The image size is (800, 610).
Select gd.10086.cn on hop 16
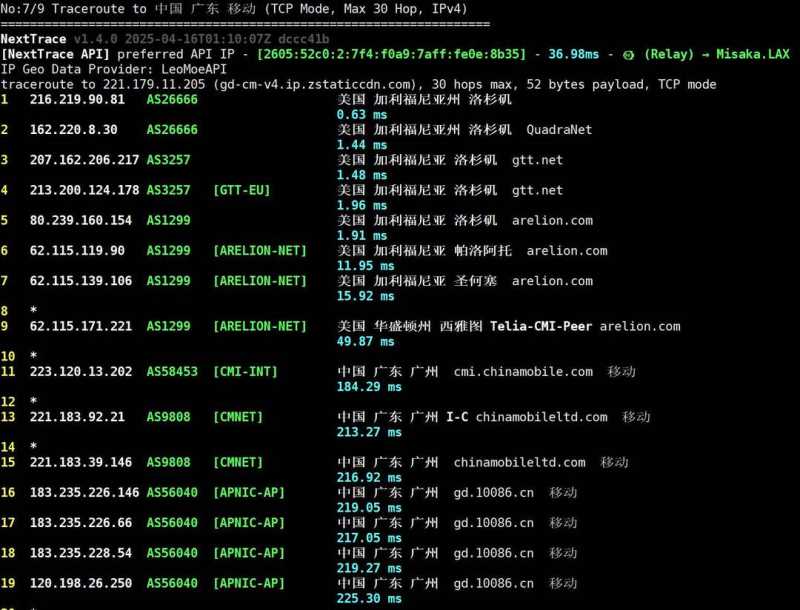(494, 492)
